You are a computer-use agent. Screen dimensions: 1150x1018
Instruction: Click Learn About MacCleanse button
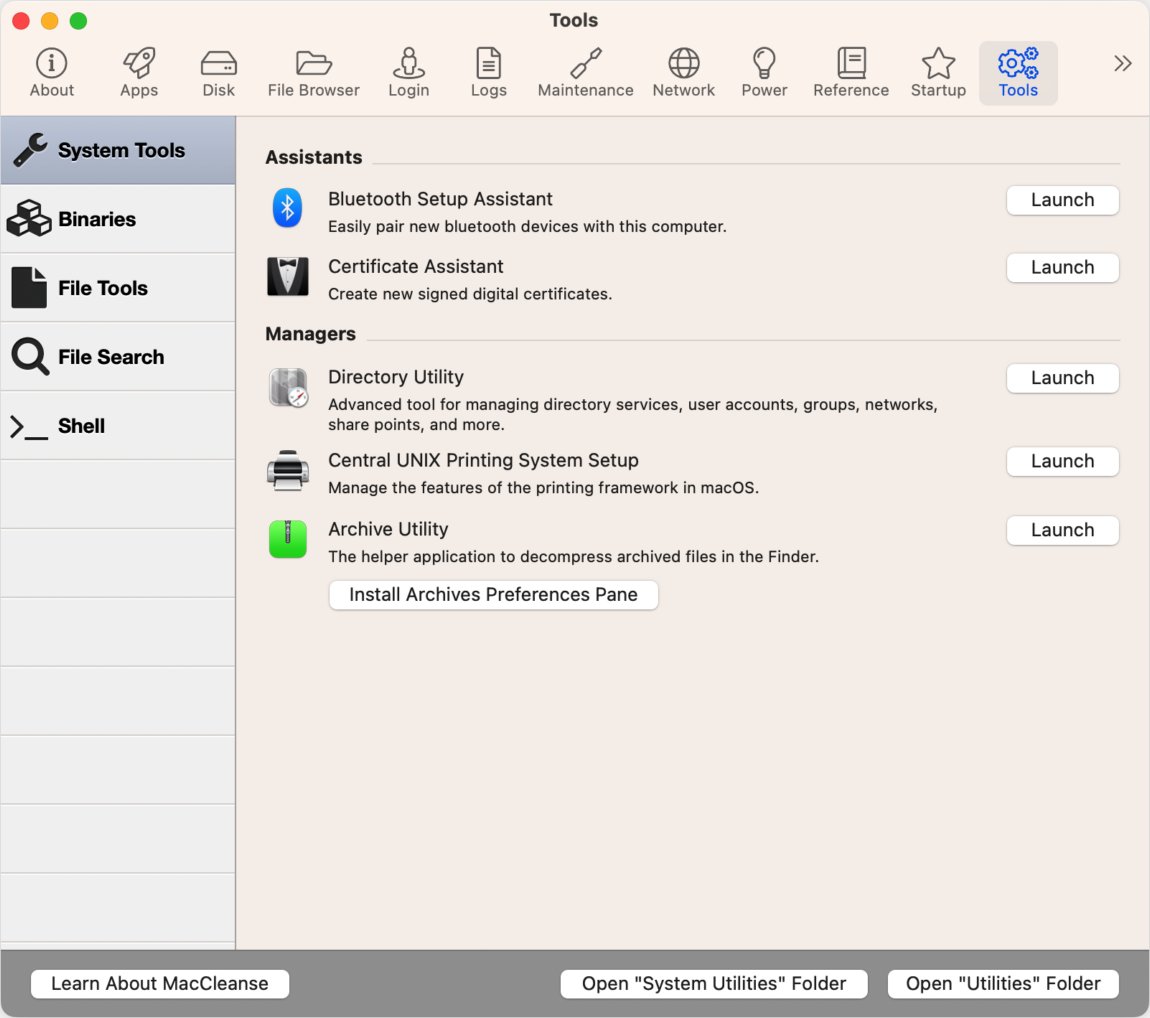(x=160, y=984)
